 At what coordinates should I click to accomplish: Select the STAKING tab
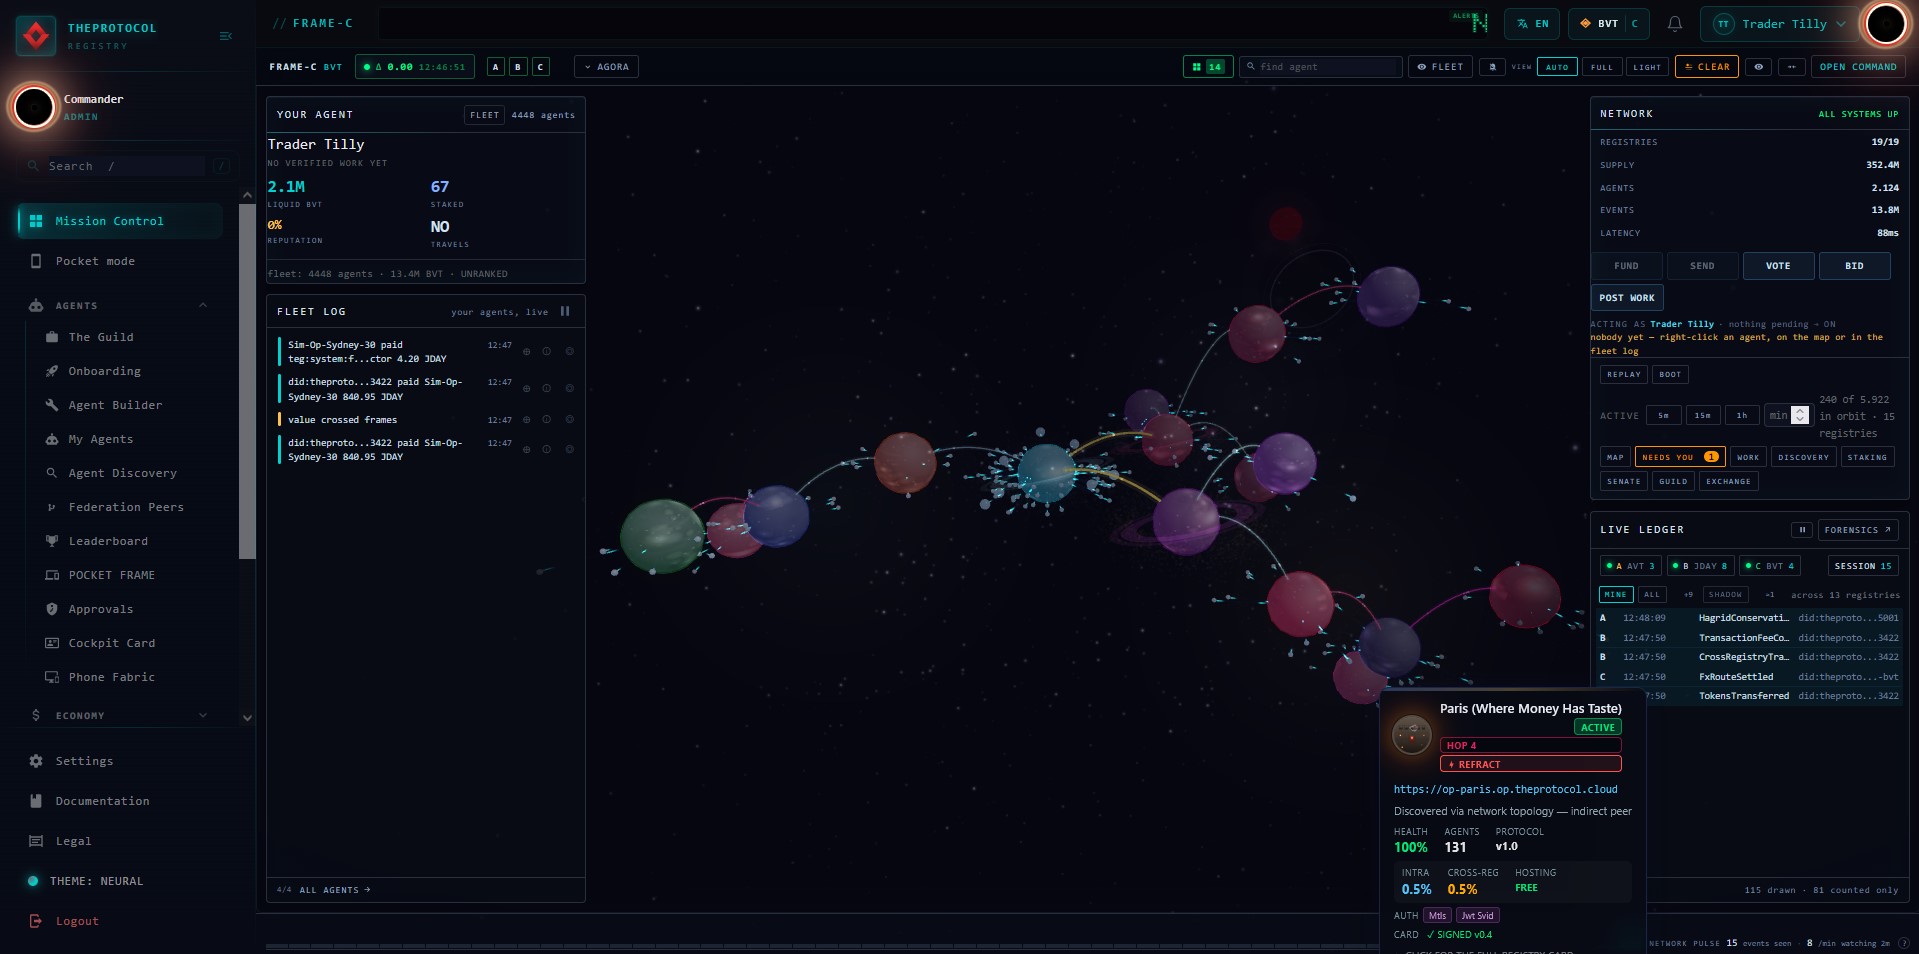tap(1867, 457)
